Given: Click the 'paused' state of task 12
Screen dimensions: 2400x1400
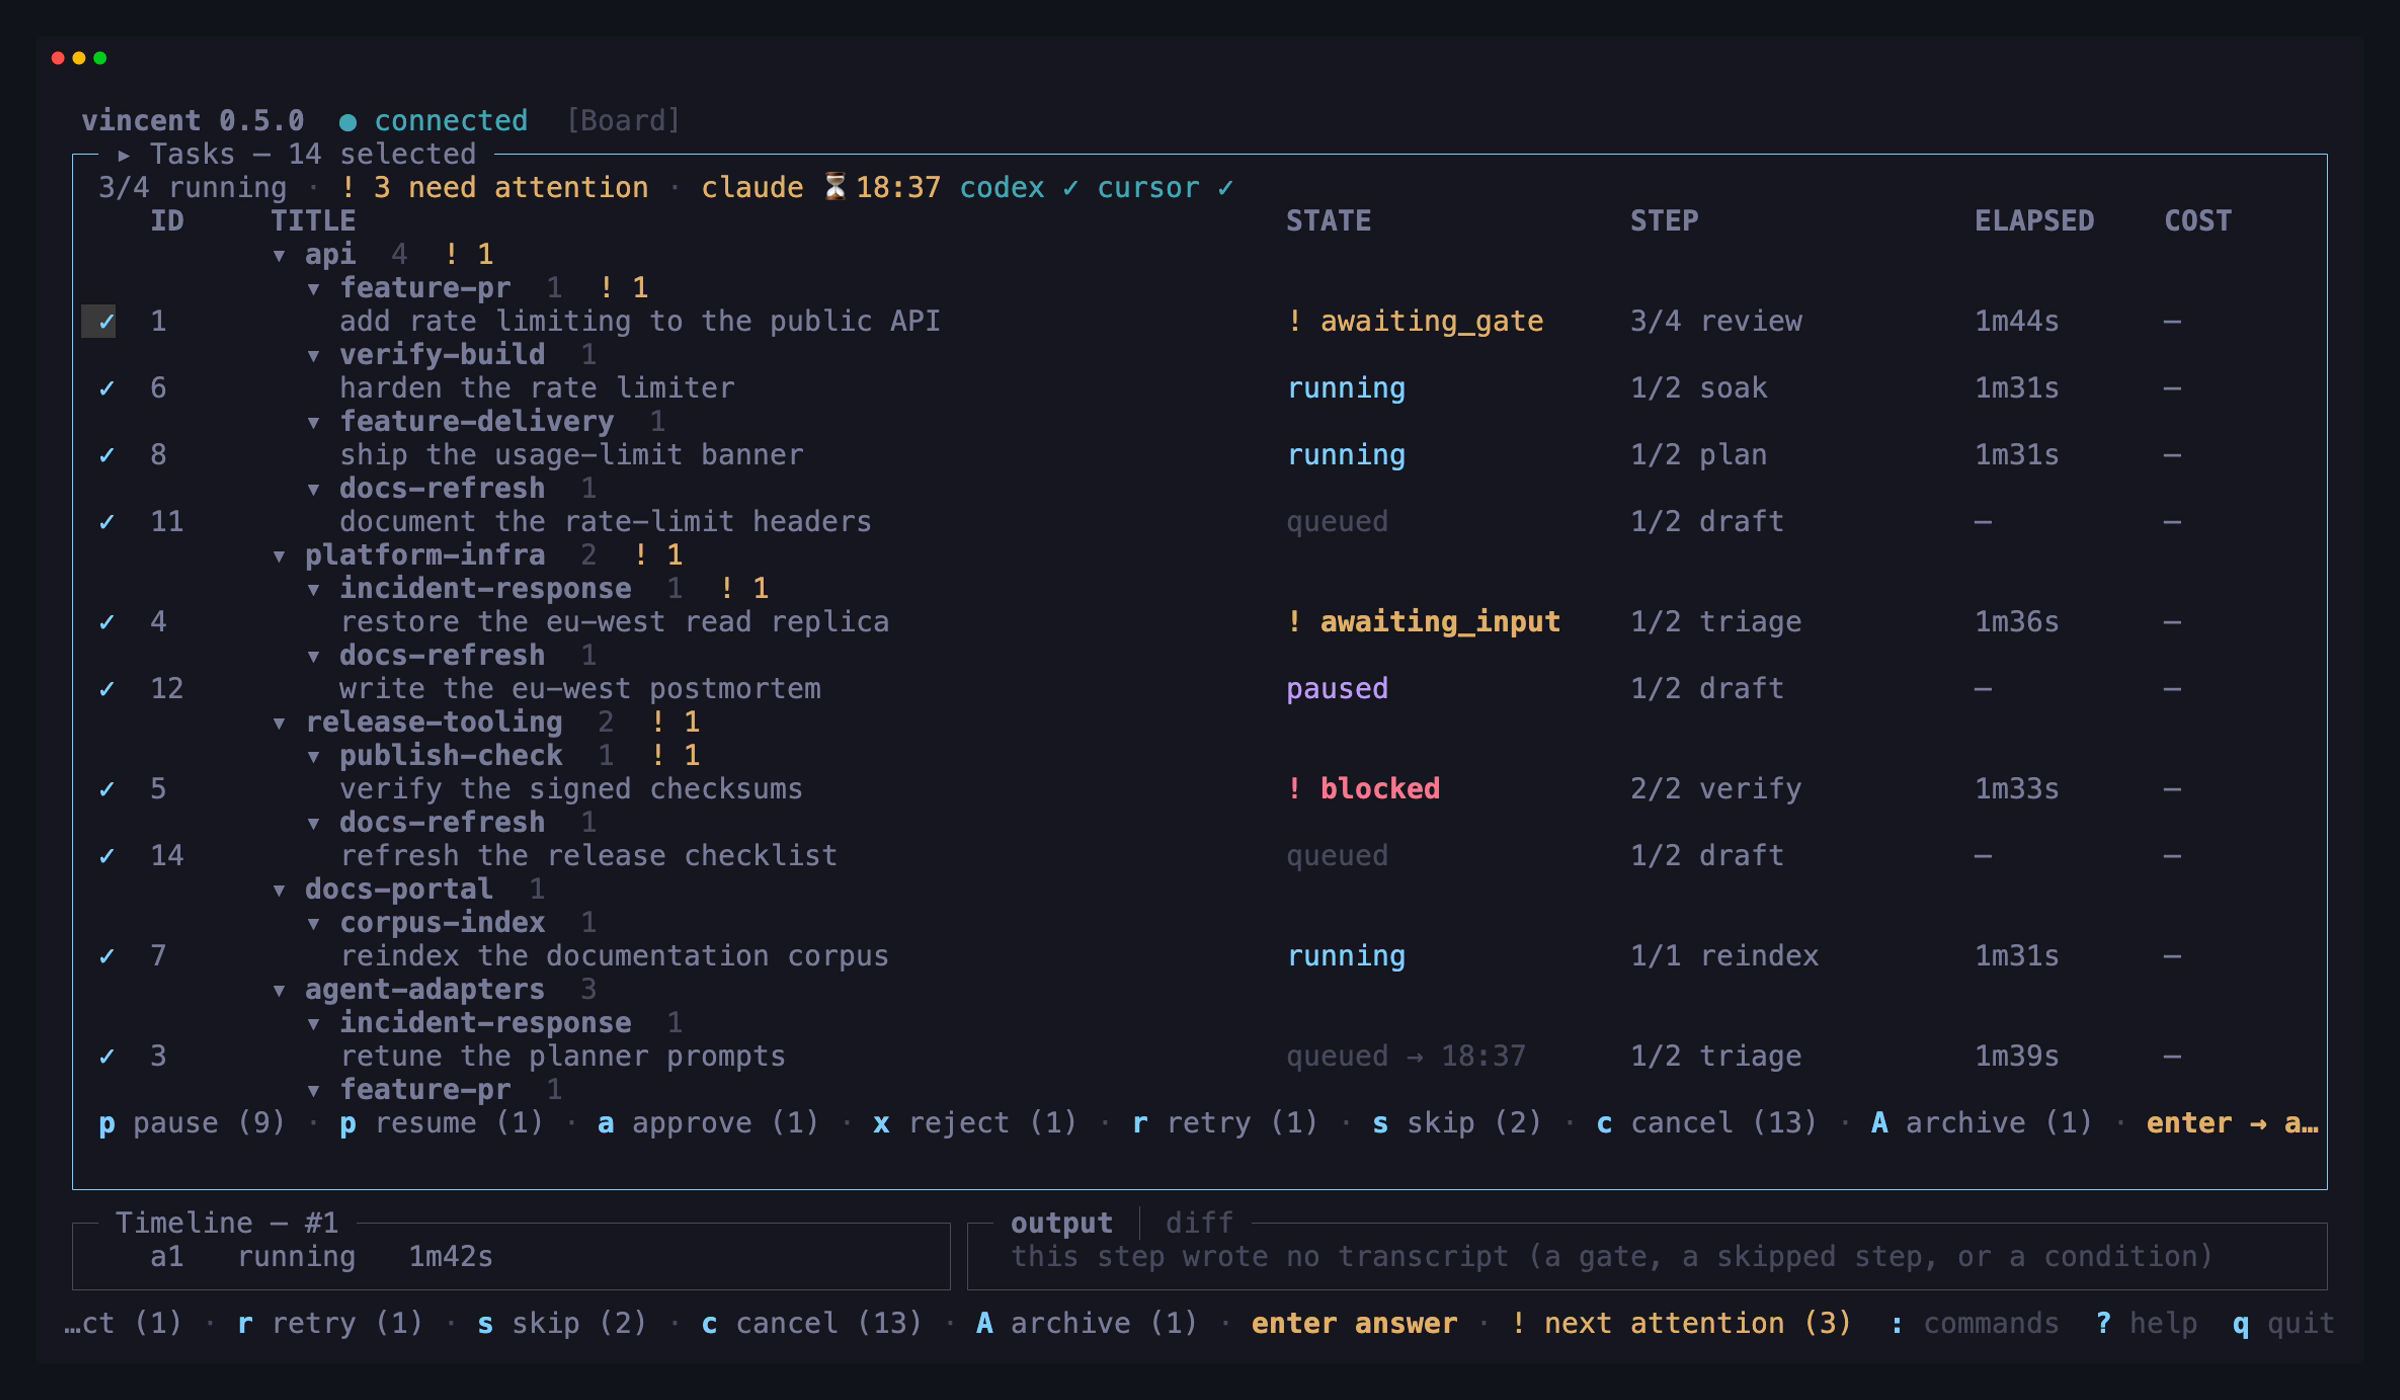Looking at the screenshot, I should coord(1337,689).
